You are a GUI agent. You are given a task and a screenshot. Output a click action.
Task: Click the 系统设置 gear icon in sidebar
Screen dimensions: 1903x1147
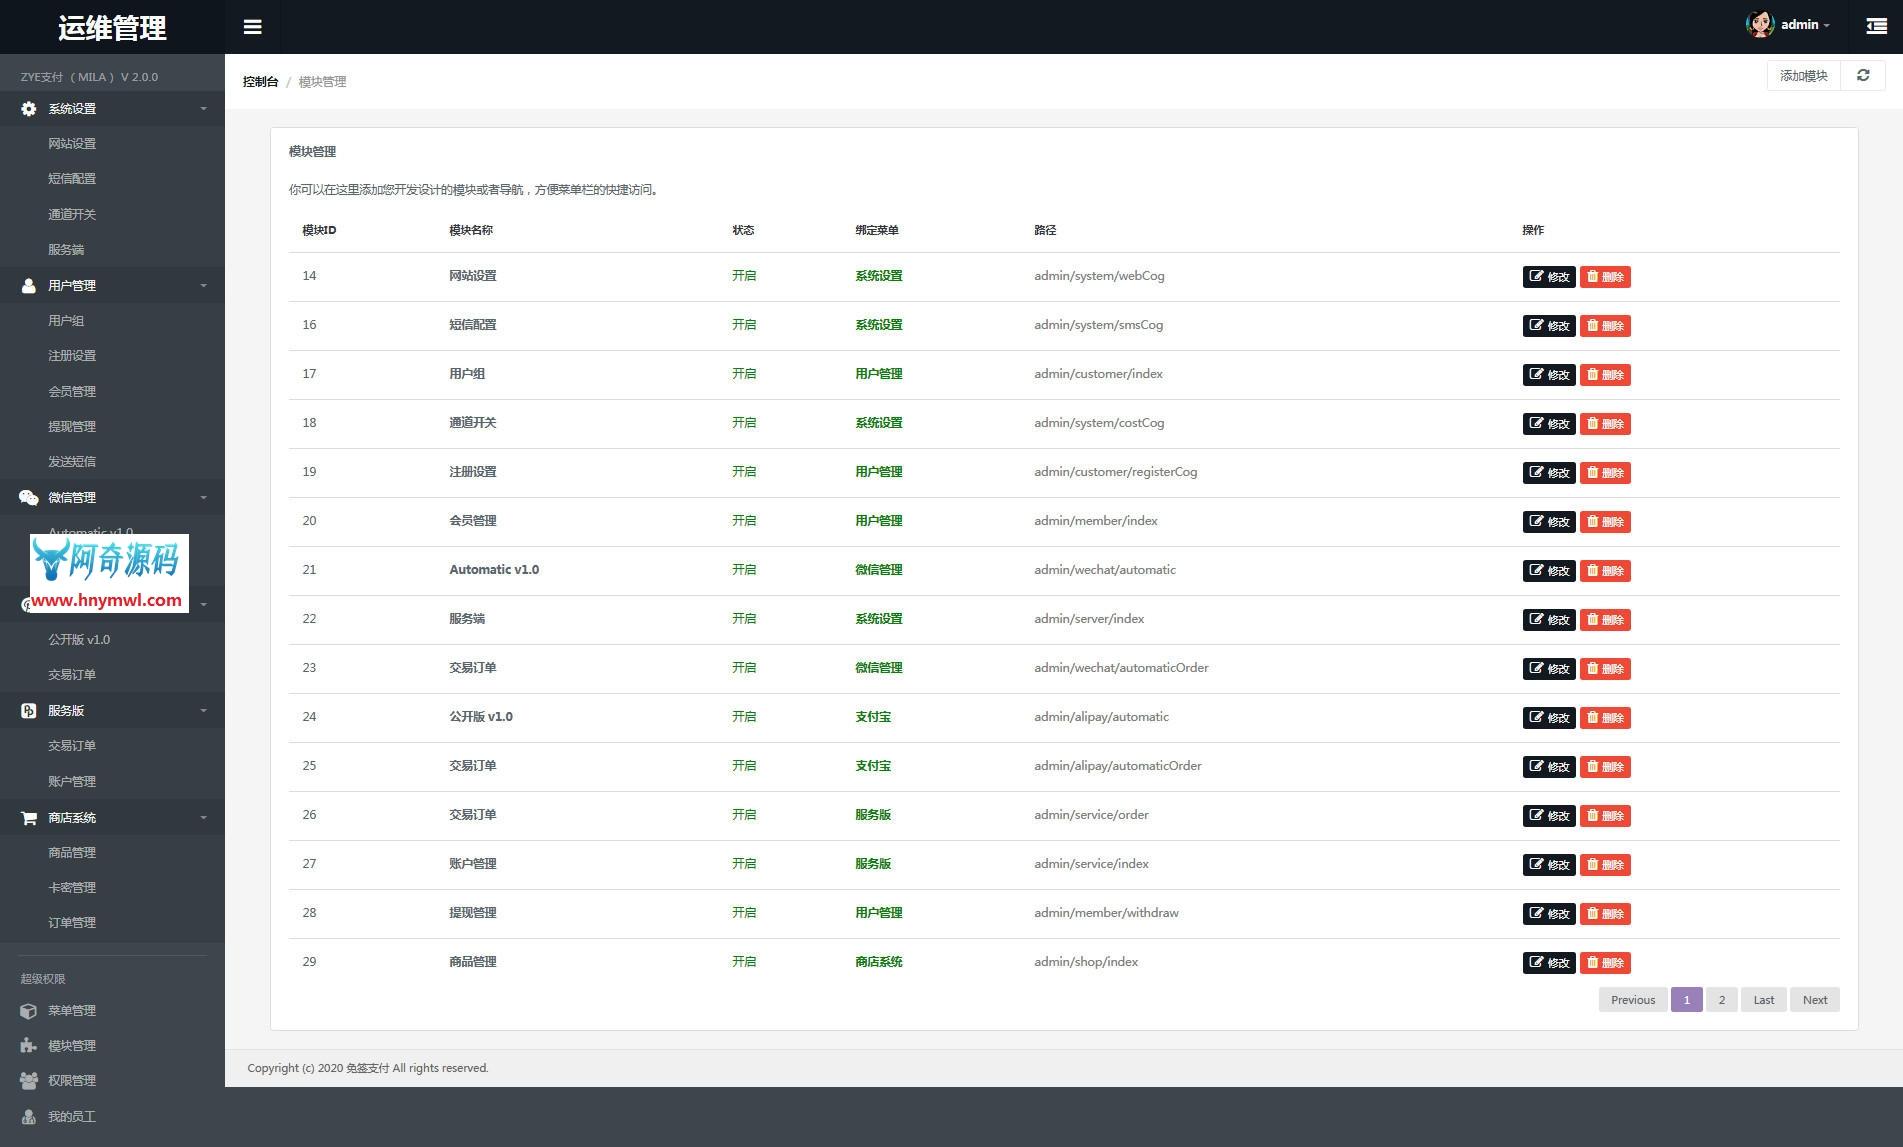(x=29, y=109)
